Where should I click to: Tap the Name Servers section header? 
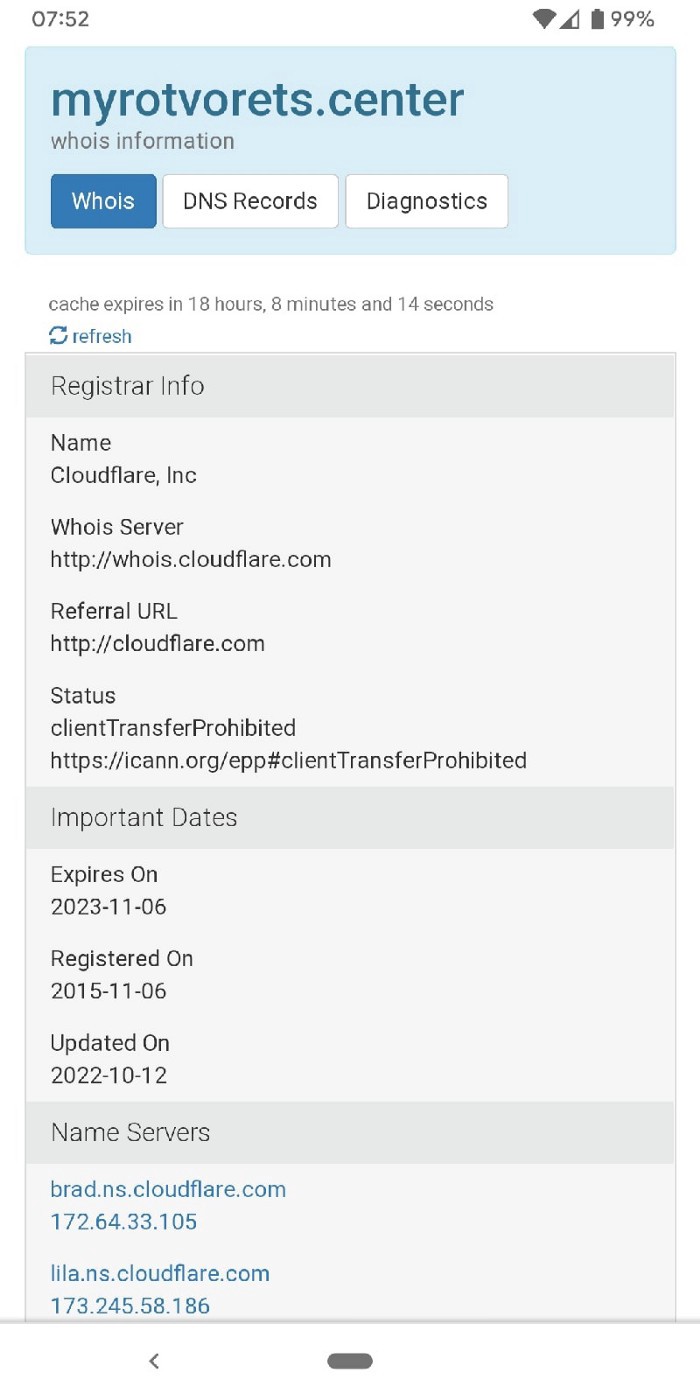pyautogui.click(x=131, y=1132)
